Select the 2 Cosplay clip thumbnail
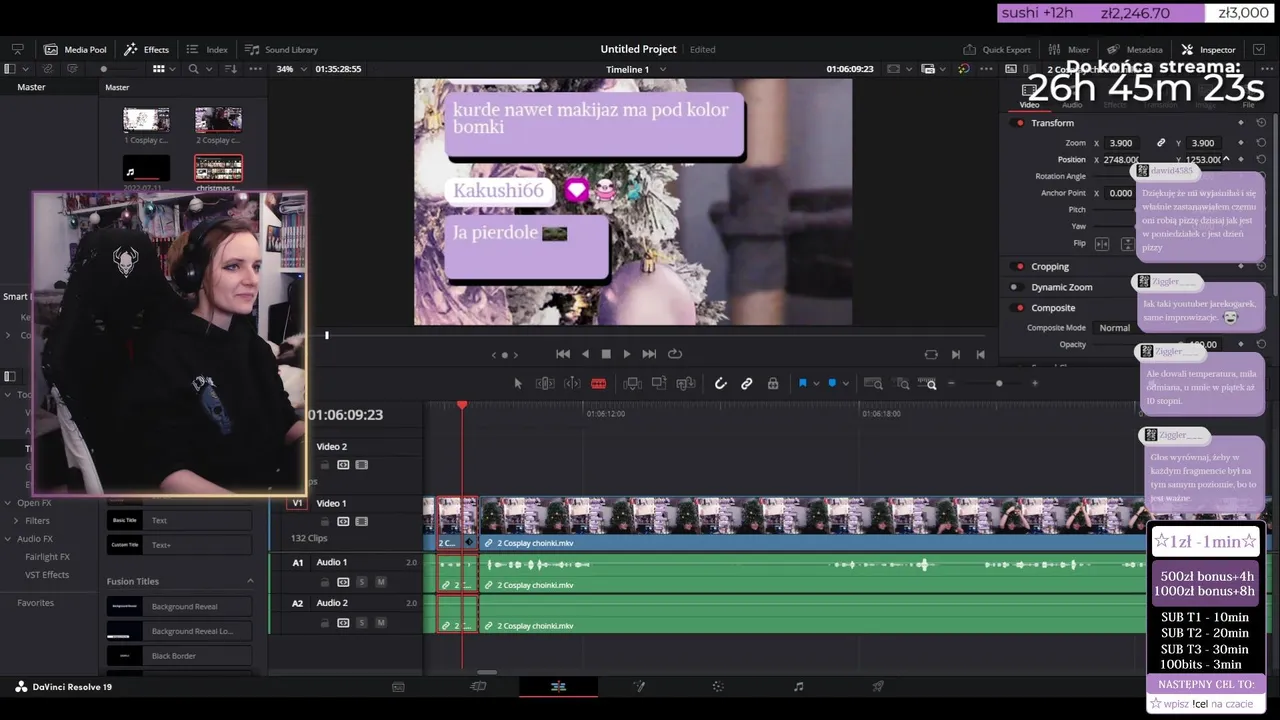This screenshot has height=720, width=1280. [218, 120]
